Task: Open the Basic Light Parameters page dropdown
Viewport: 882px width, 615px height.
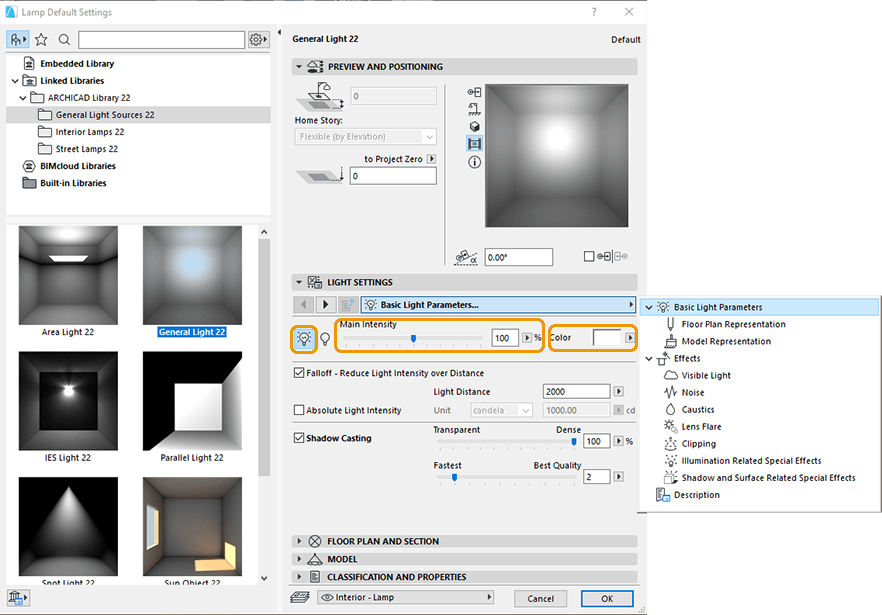Action: pyautogui.click(x=498, y=304)
